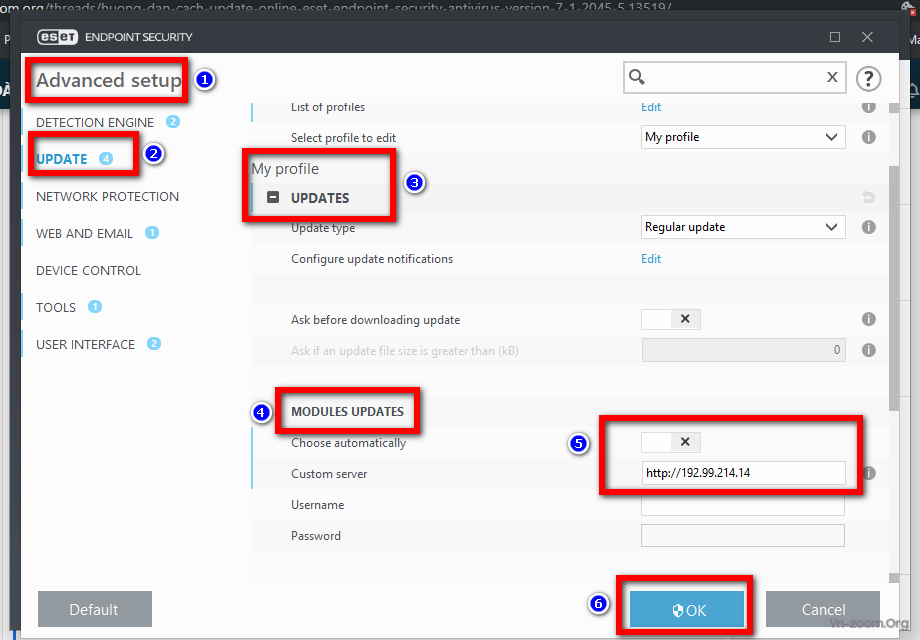Open Select profile to edit dropdown
Viewport: 920px width, 640px height.
pyautogui.click(x=743, y=137)
